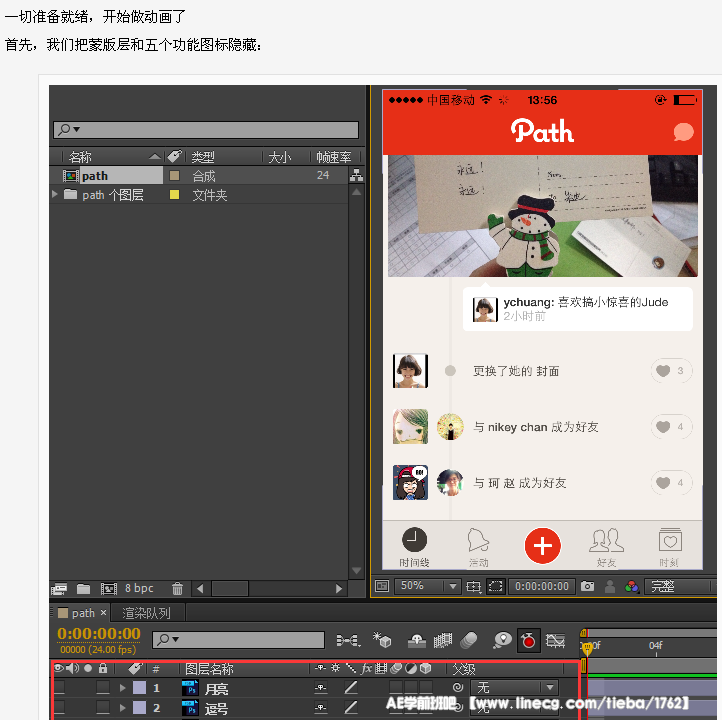Click the tag label column header in Project panel
Image resolution: width=722 pixels, height=720 pixels.
tap(174, 157)
